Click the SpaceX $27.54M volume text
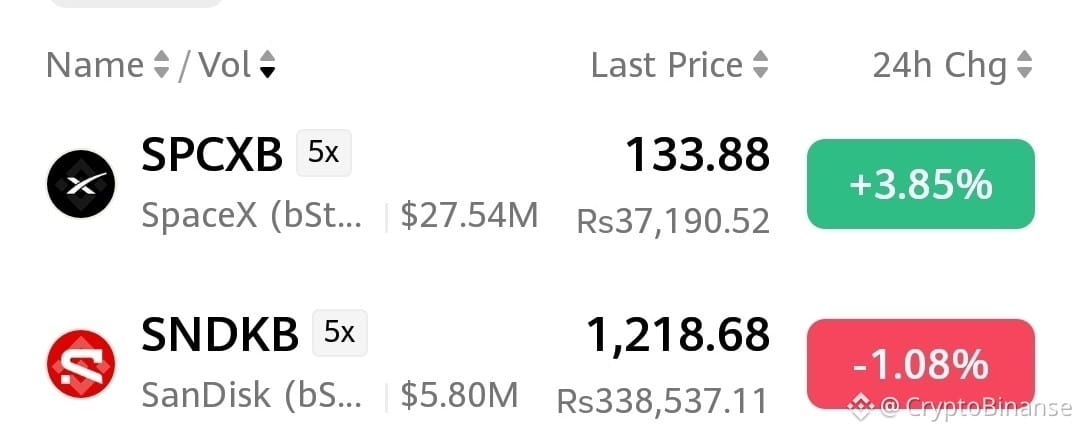 469,216
